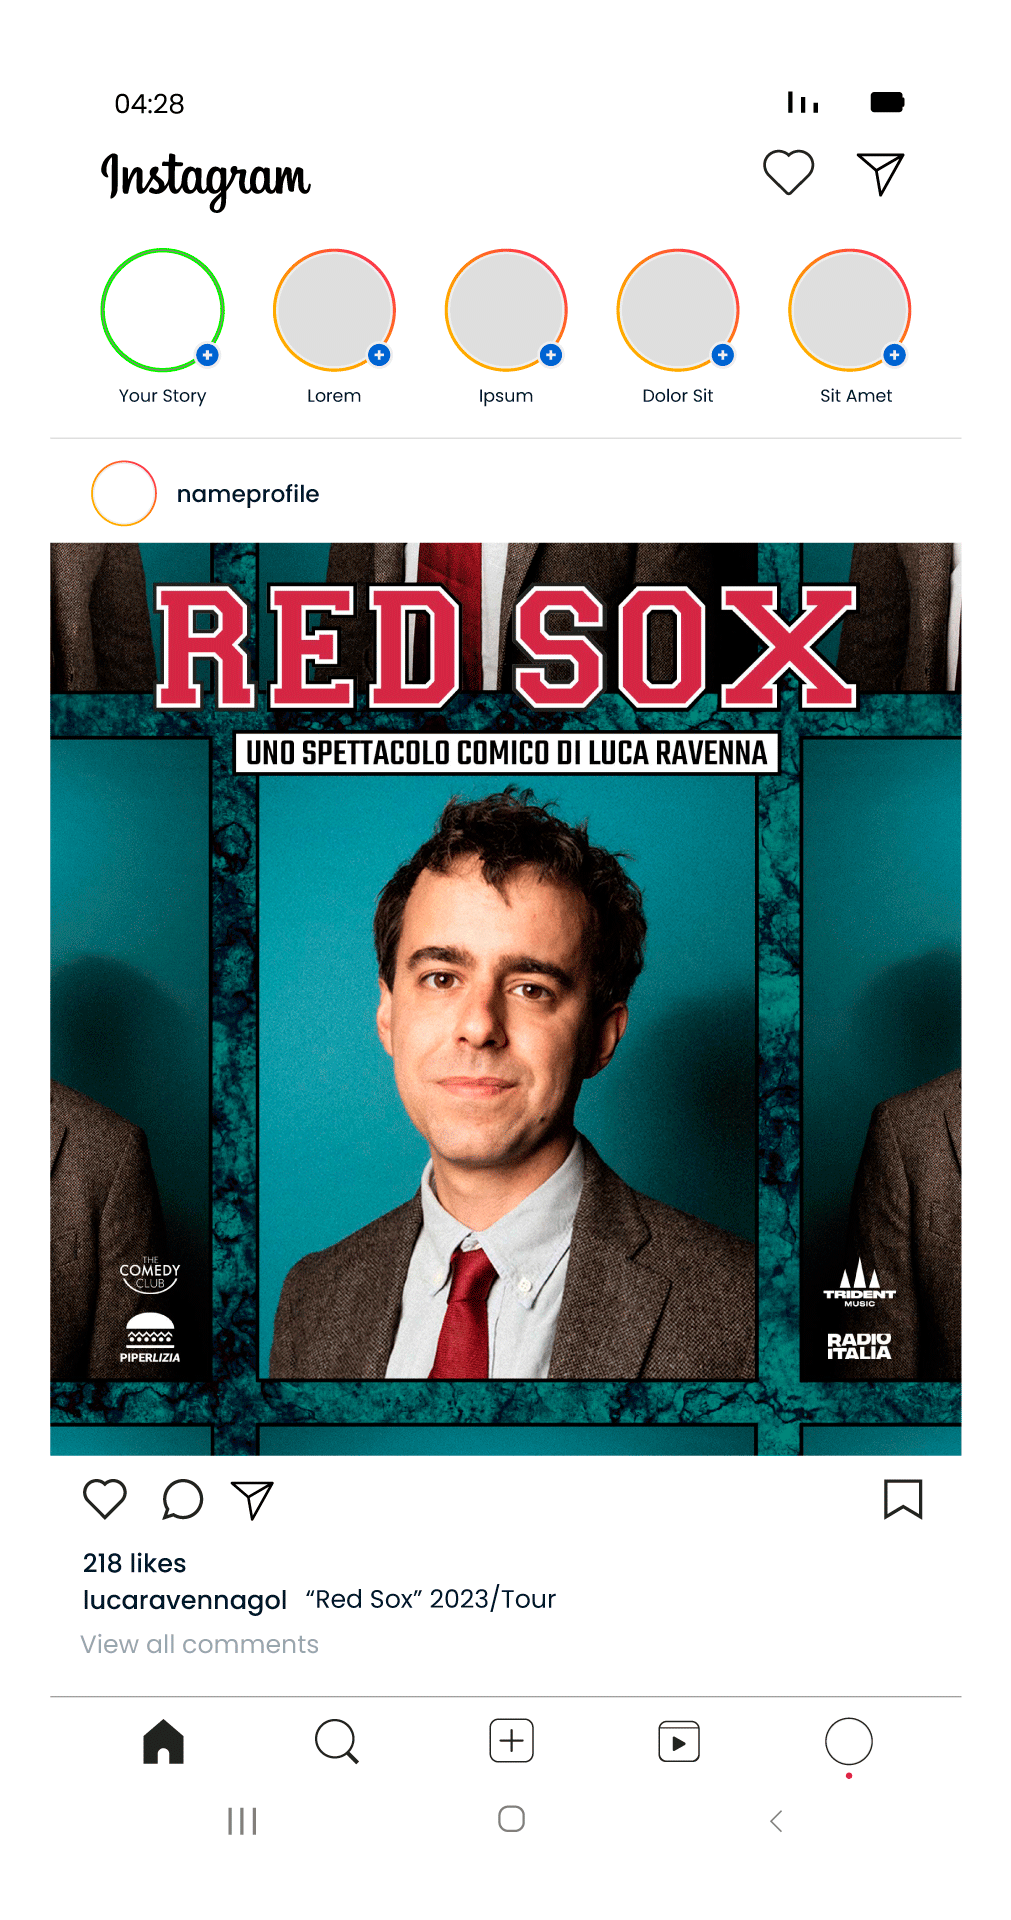Open comment bubble under the post
Screen dimensions: 1011x1920
[182, 1500]
